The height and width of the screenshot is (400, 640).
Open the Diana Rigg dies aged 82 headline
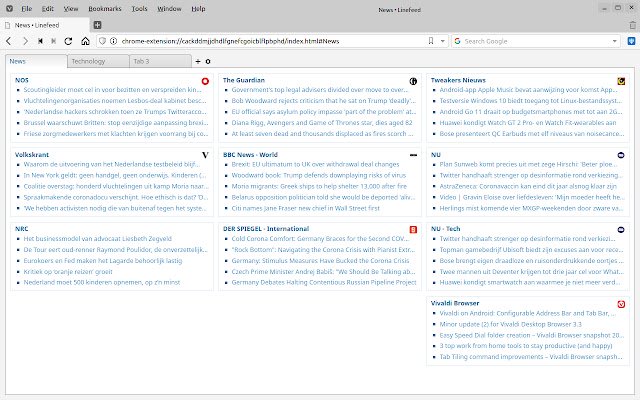[322, 122]
